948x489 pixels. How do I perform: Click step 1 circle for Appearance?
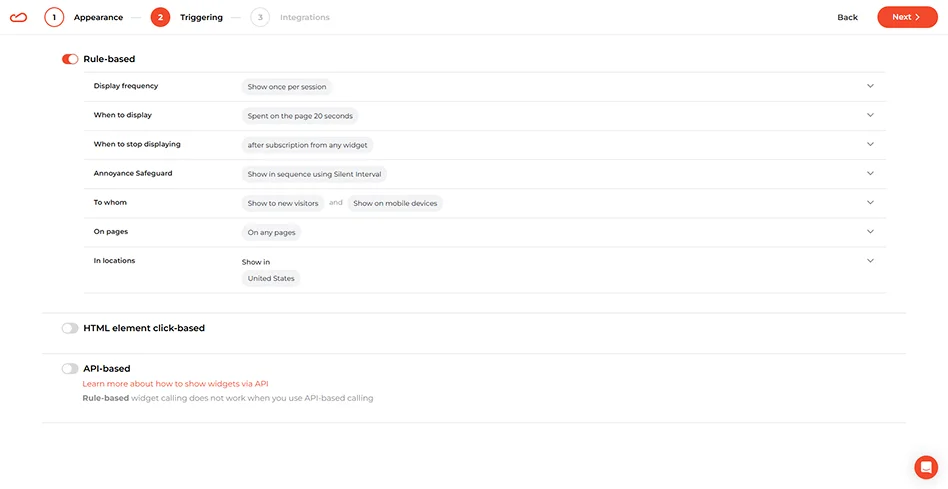(54, 17)
